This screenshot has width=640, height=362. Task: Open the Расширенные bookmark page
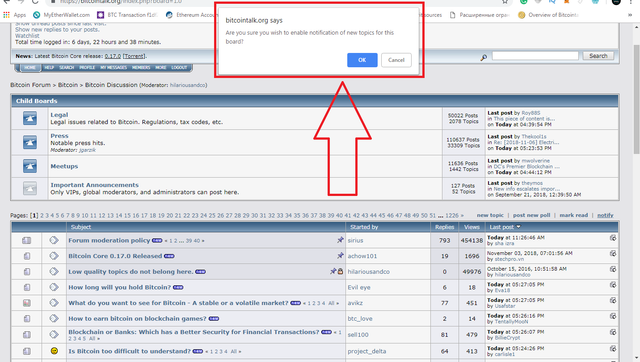(x=479, y=15)
